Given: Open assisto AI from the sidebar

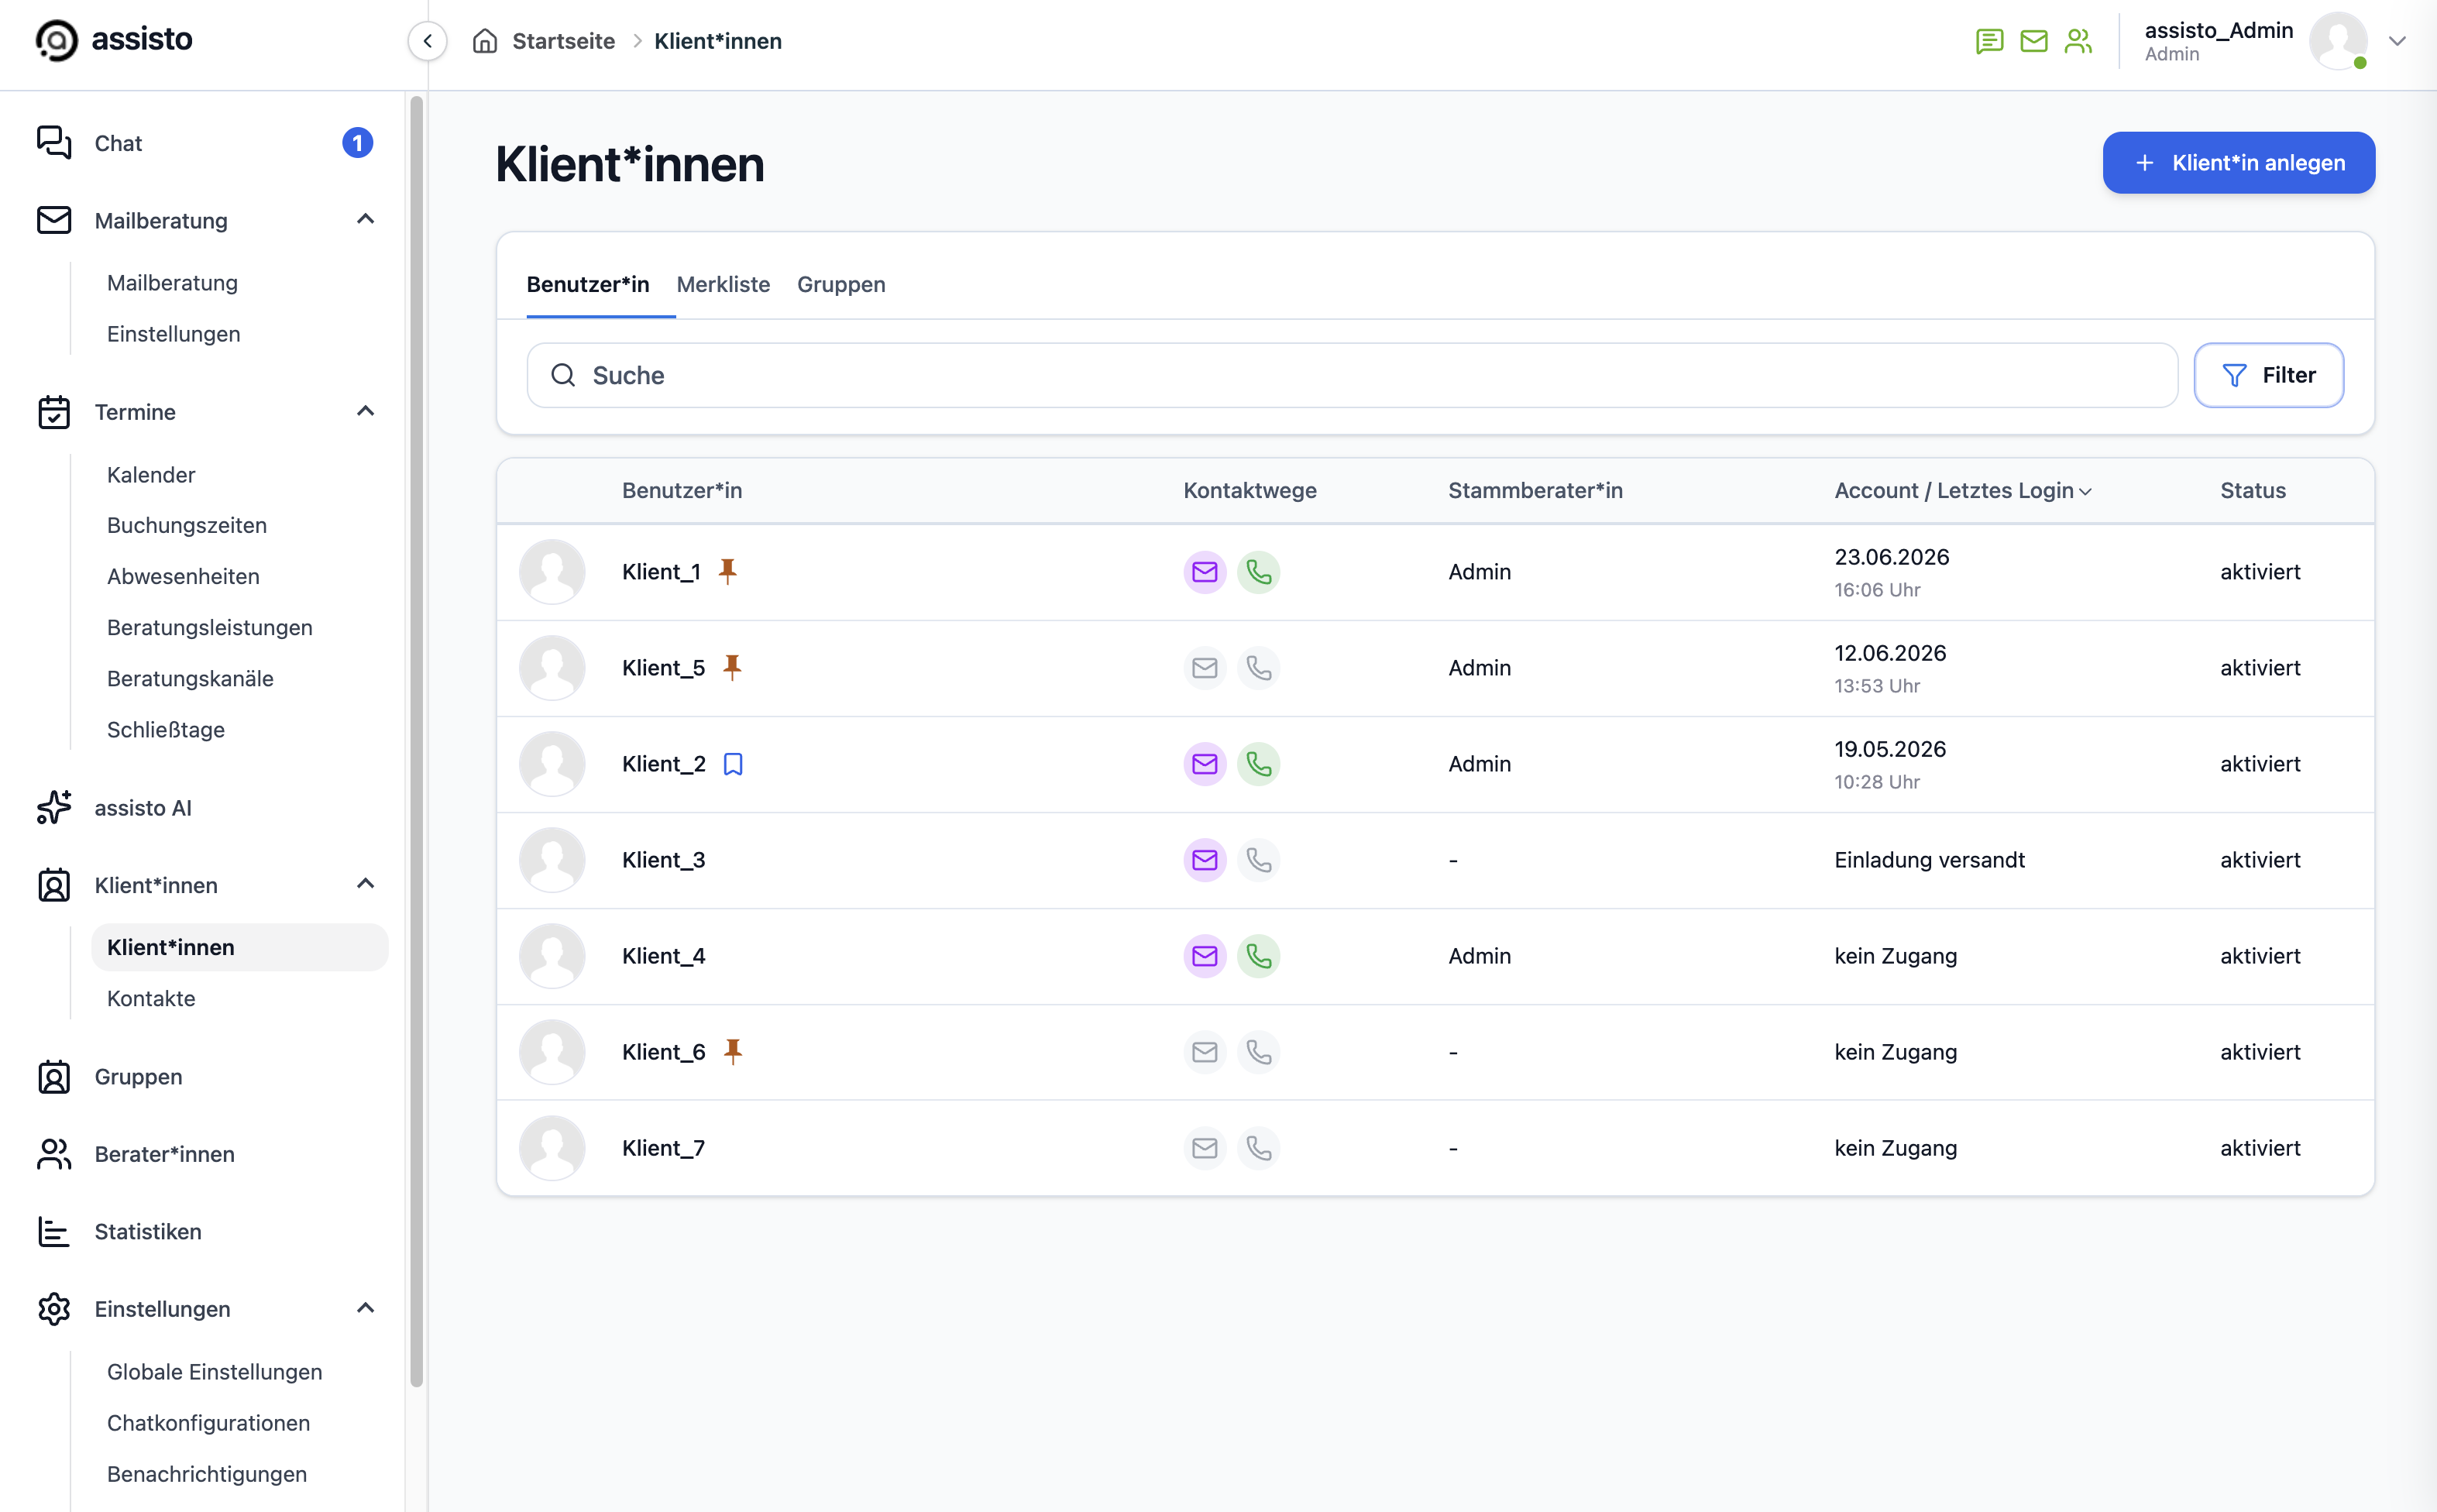Looking at the screenshot, I should click(x=143, y=808).
